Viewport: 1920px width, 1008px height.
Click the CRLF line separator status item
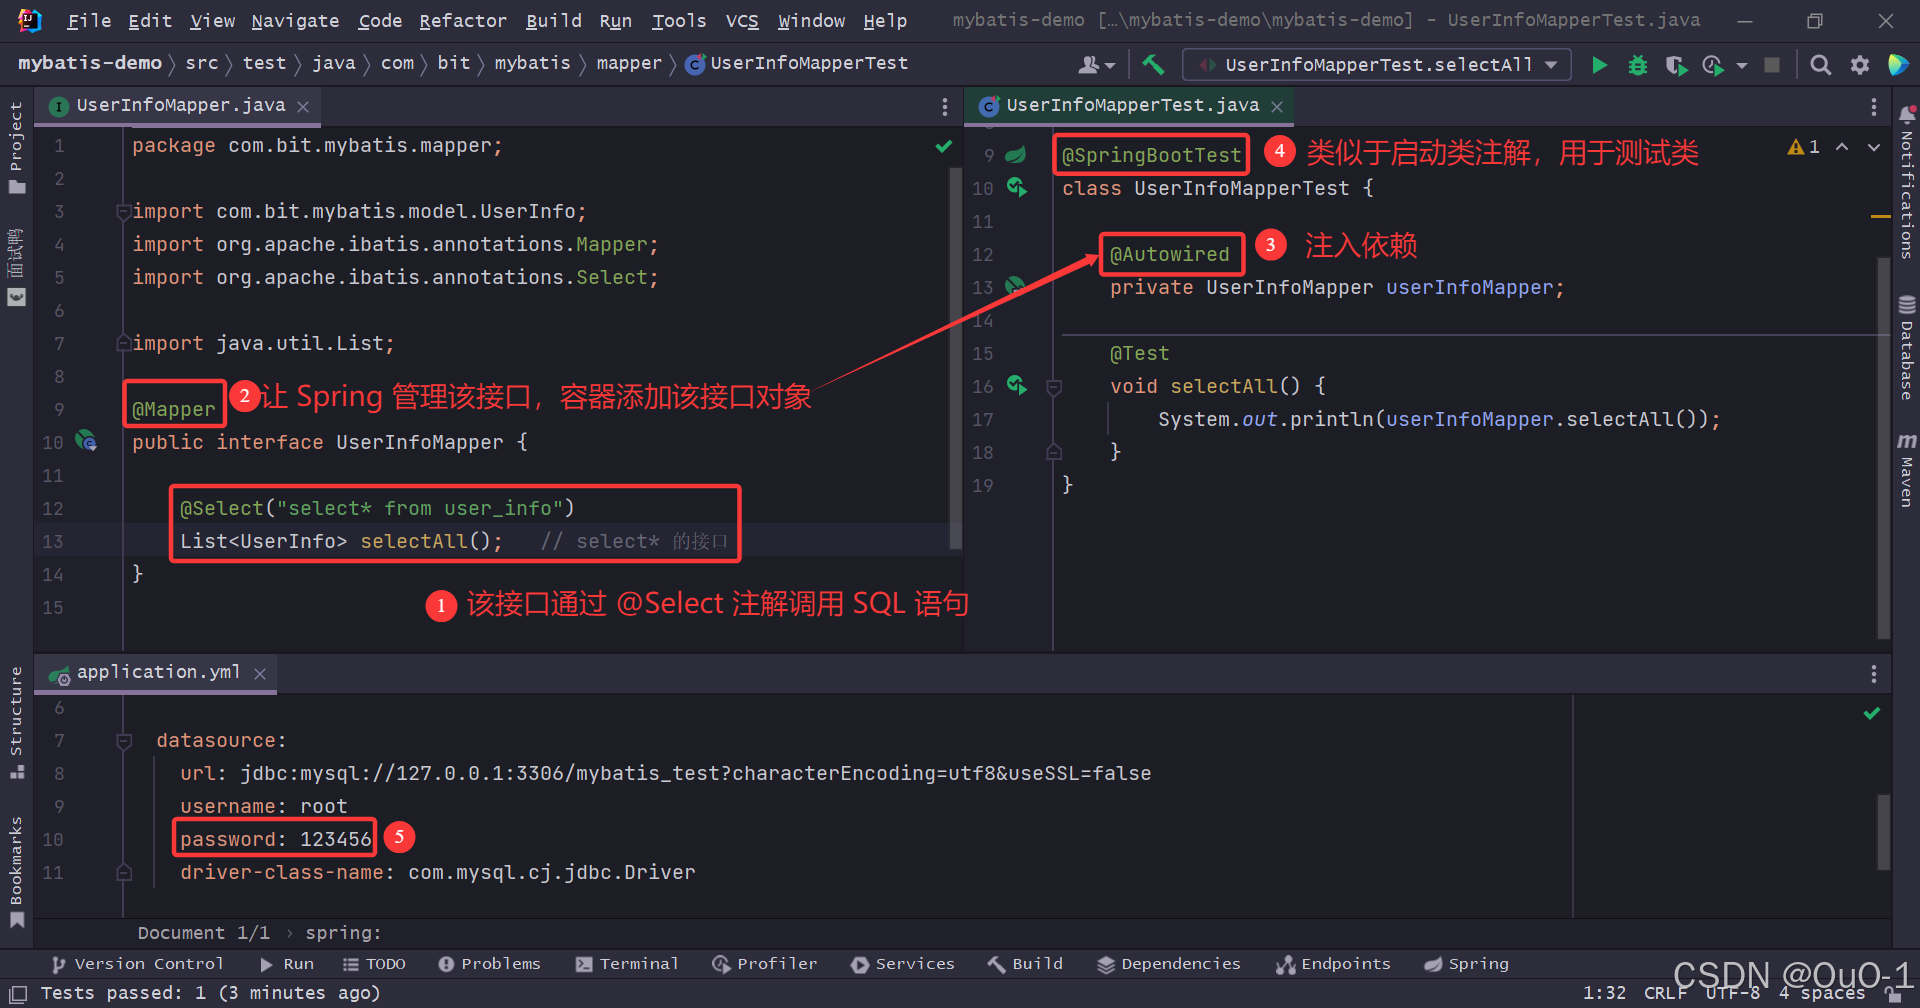(x=1664, y=993)
